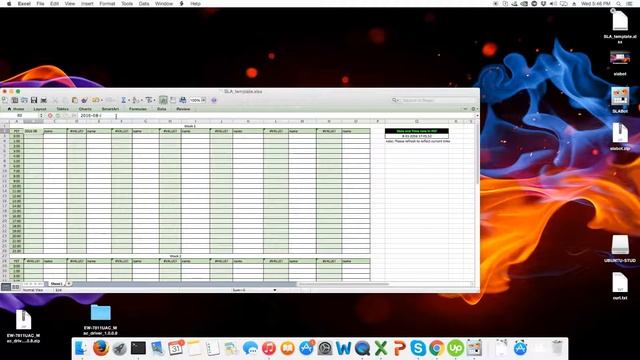Screen dimensions: 640x360
Task: Select the 'Date and Time now in PST' cell
Action: click(416, 131)
